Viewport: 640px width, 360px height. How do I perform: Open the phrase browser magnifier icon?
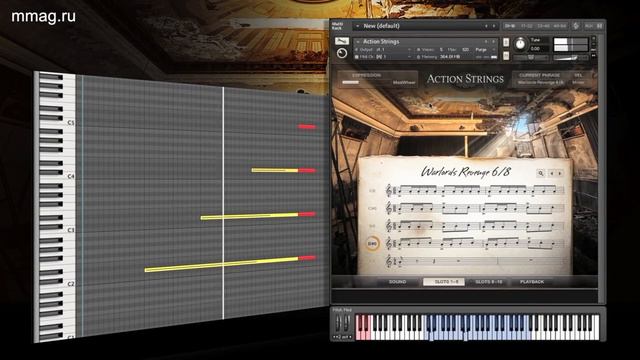tap(541, 173)
